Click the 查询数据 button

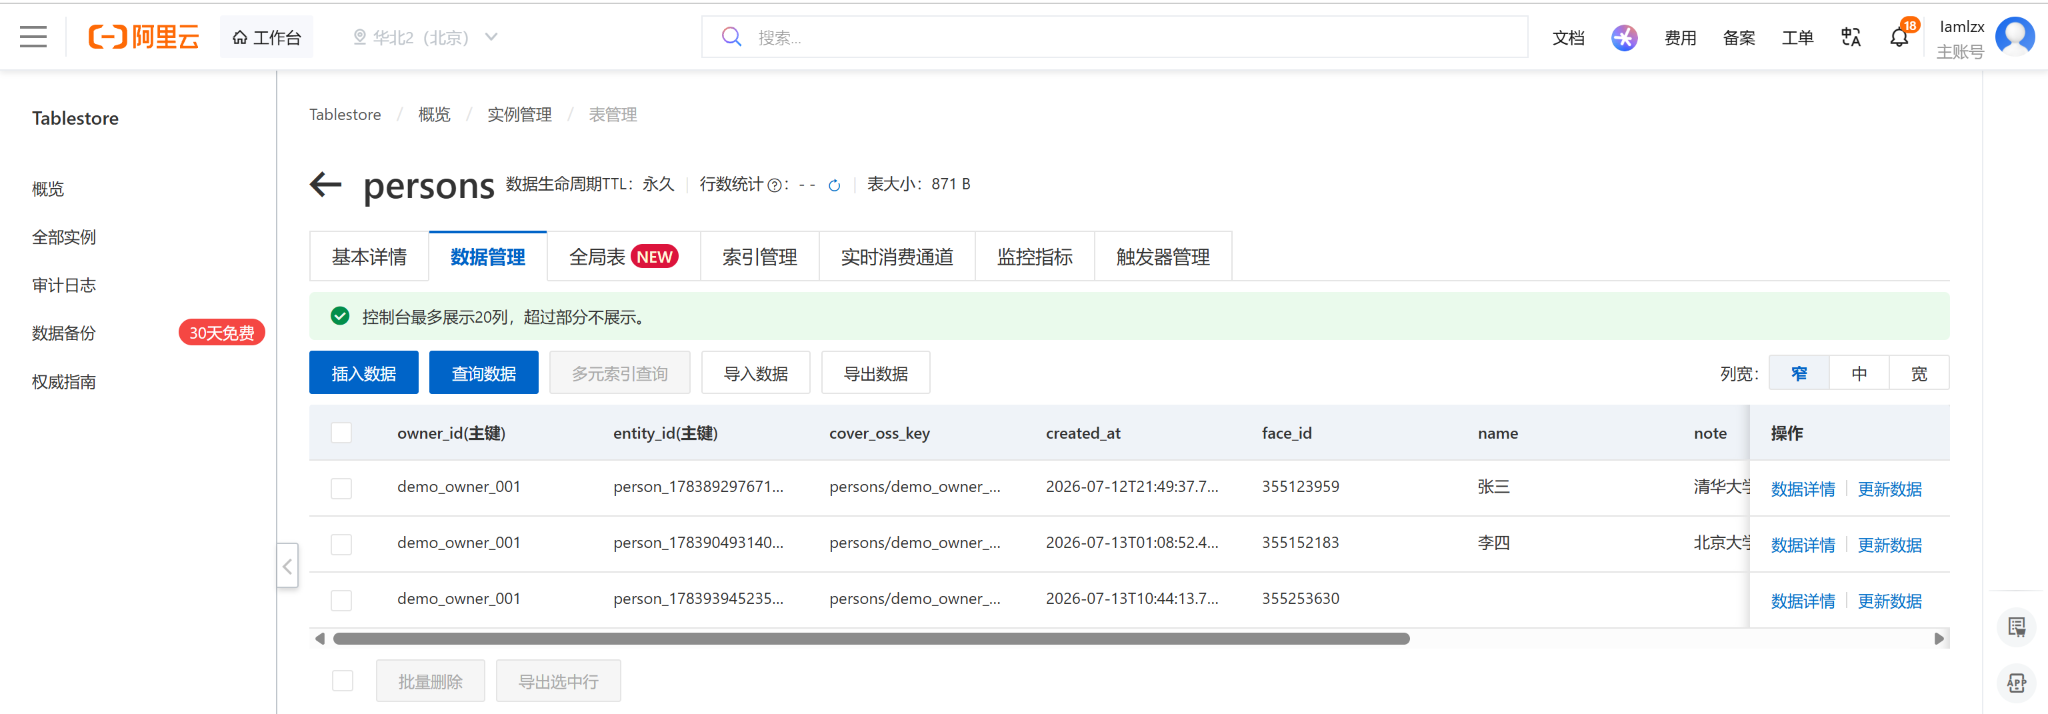(484, 373)
